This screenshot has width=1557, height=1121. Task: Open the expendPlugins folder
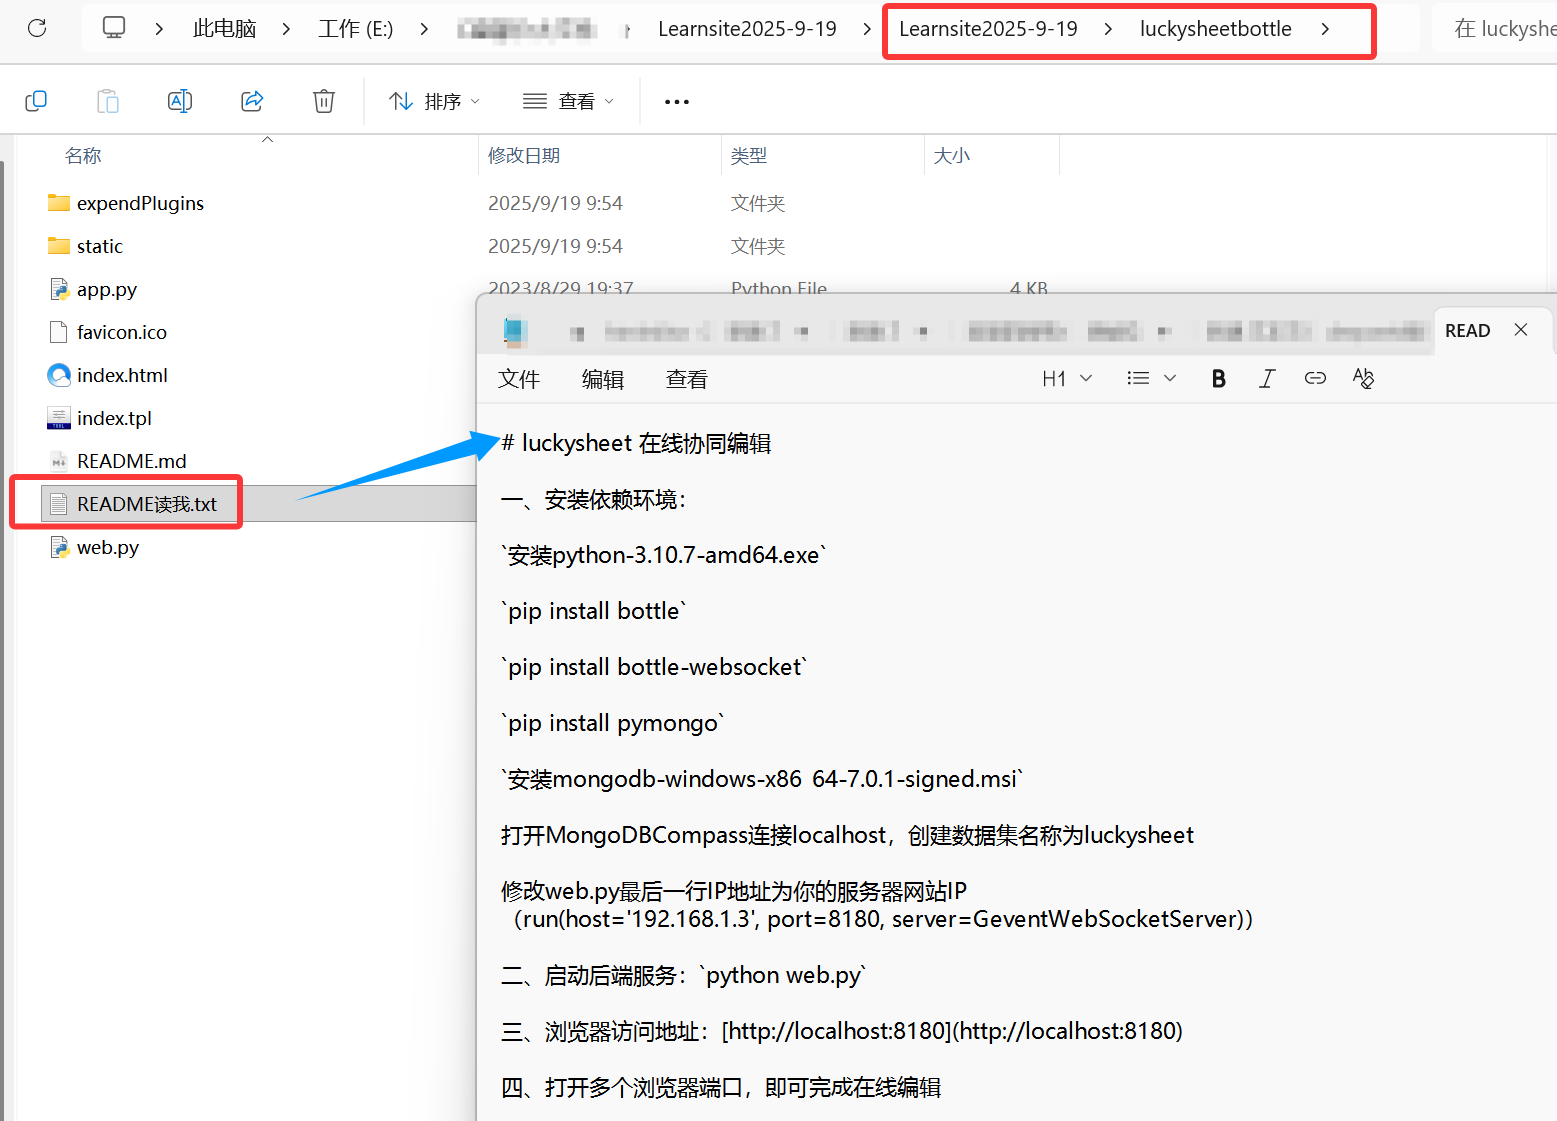tap(140, 203)
